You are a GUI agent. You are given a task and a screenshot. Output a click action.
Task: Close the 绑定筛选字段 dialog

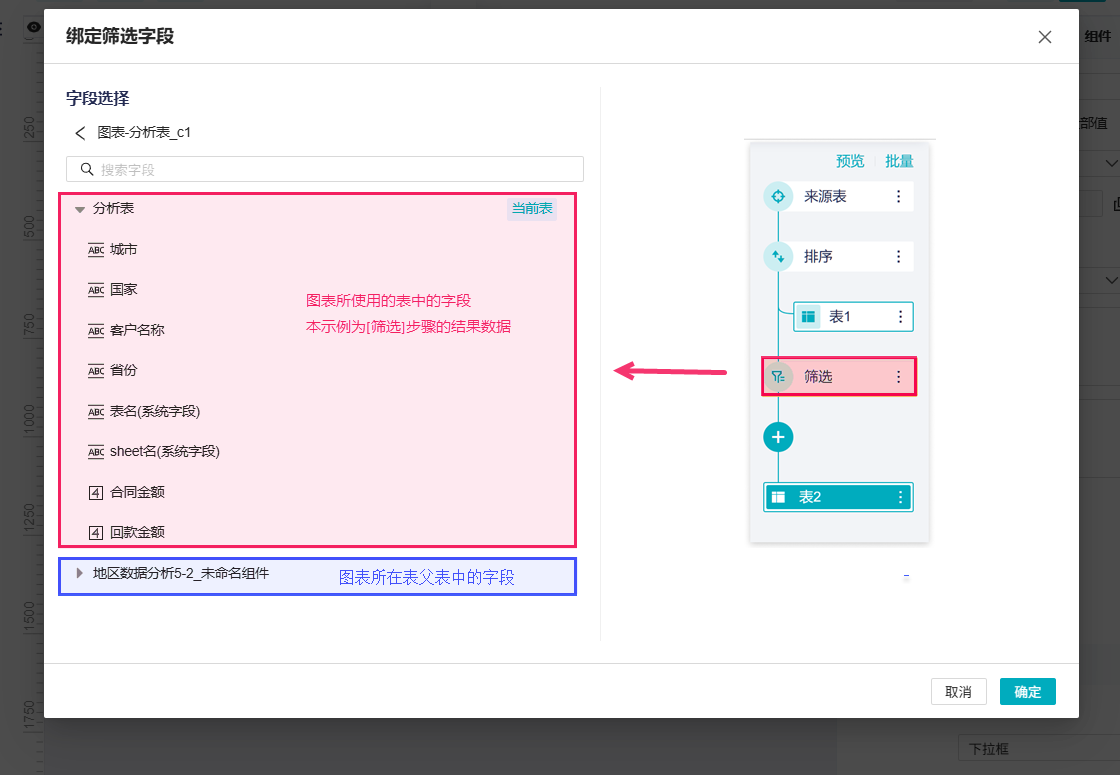point(1044,37)
